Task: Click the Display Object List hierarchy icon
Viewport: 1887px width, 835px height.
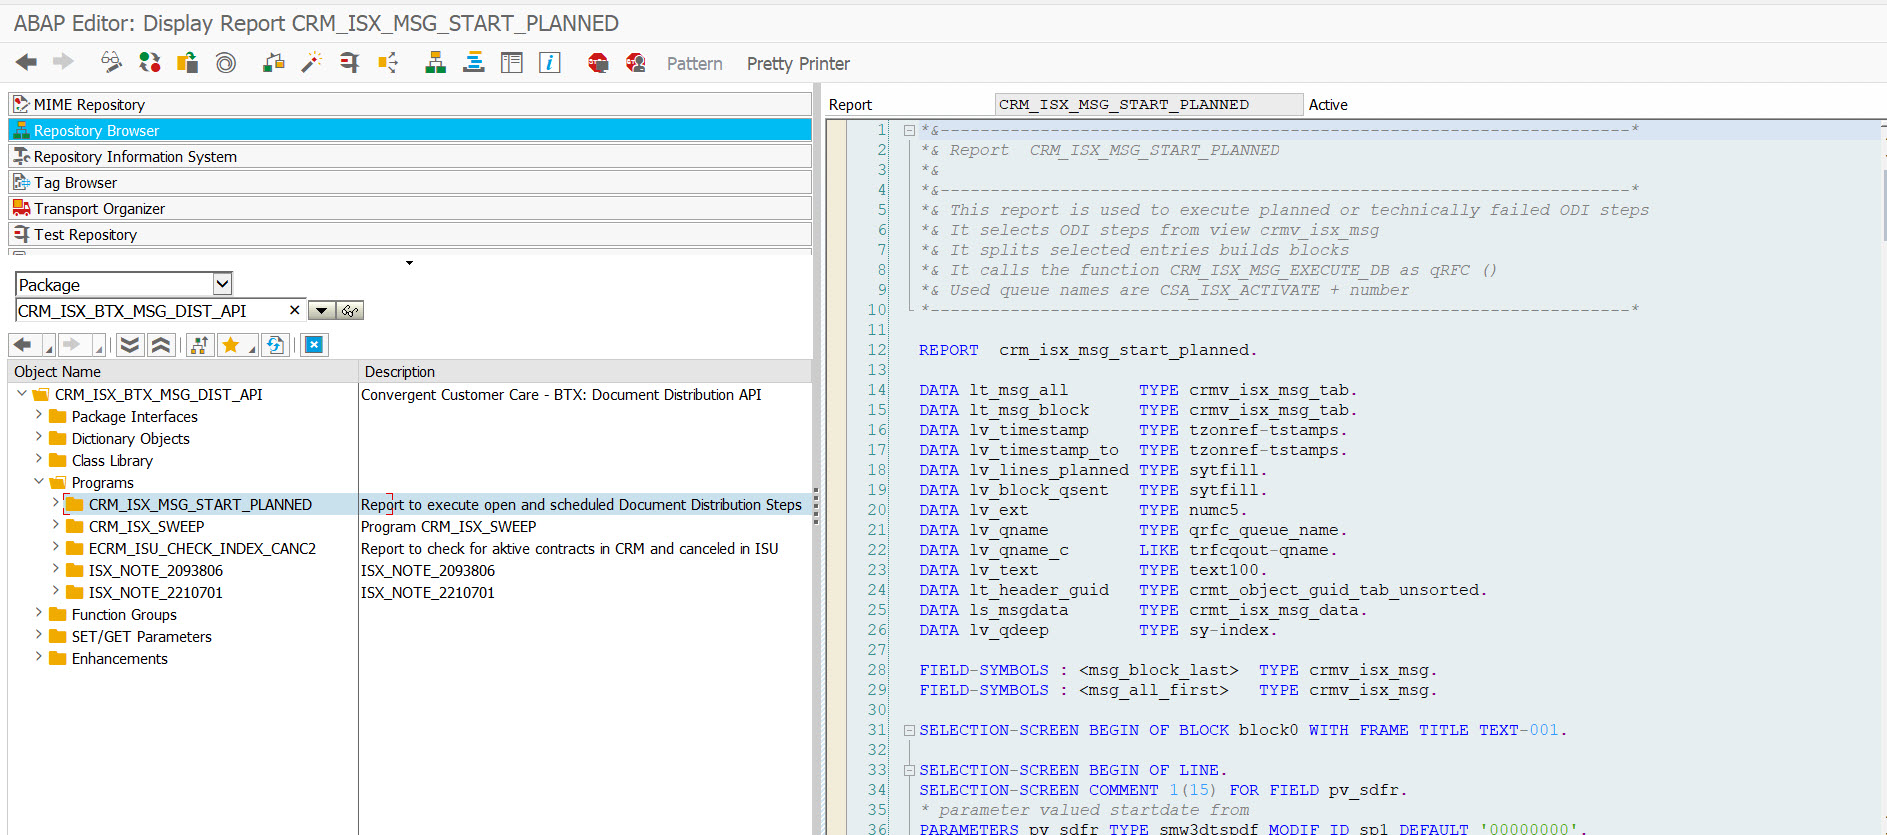Action: pos(435,63)
